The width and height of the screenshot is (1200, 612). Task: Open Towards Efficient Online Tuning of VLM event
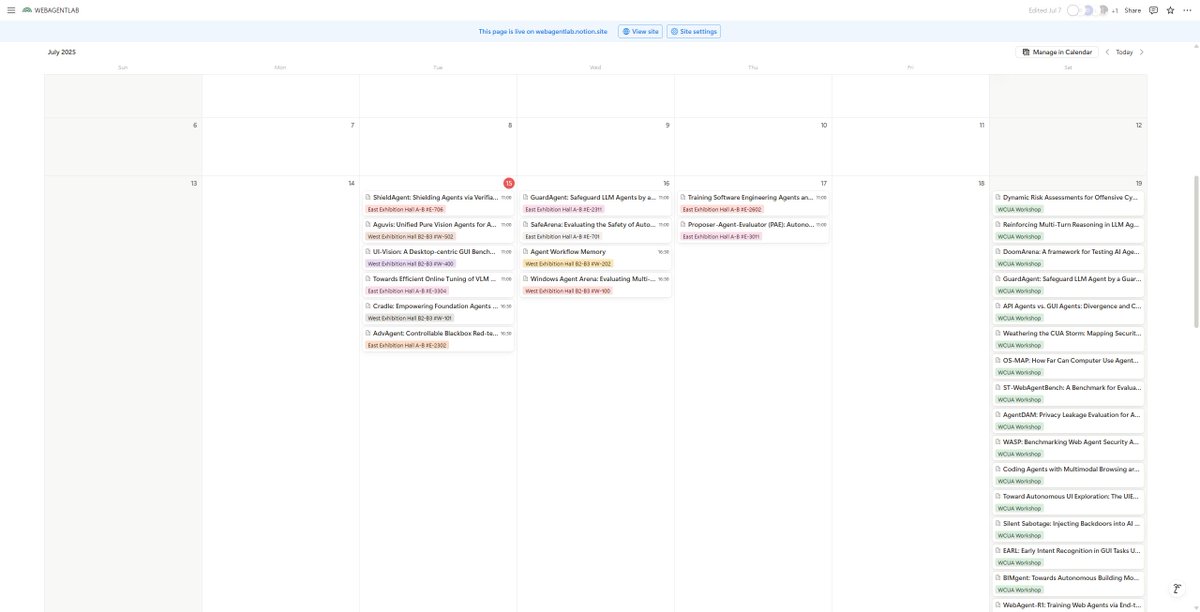click(x=438, y=283)
